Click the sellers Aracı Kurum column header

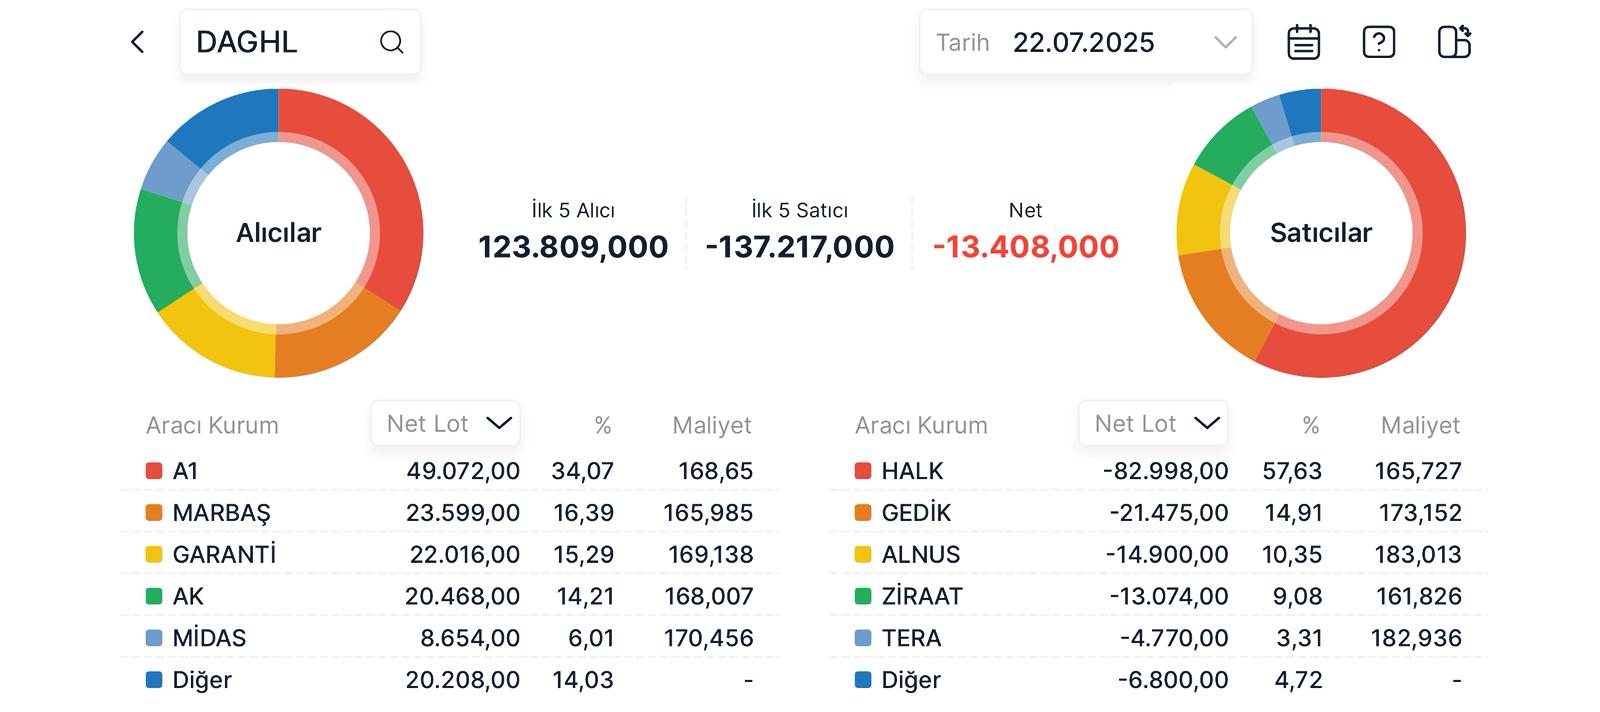pyautogui.click(x=921, y=426)
